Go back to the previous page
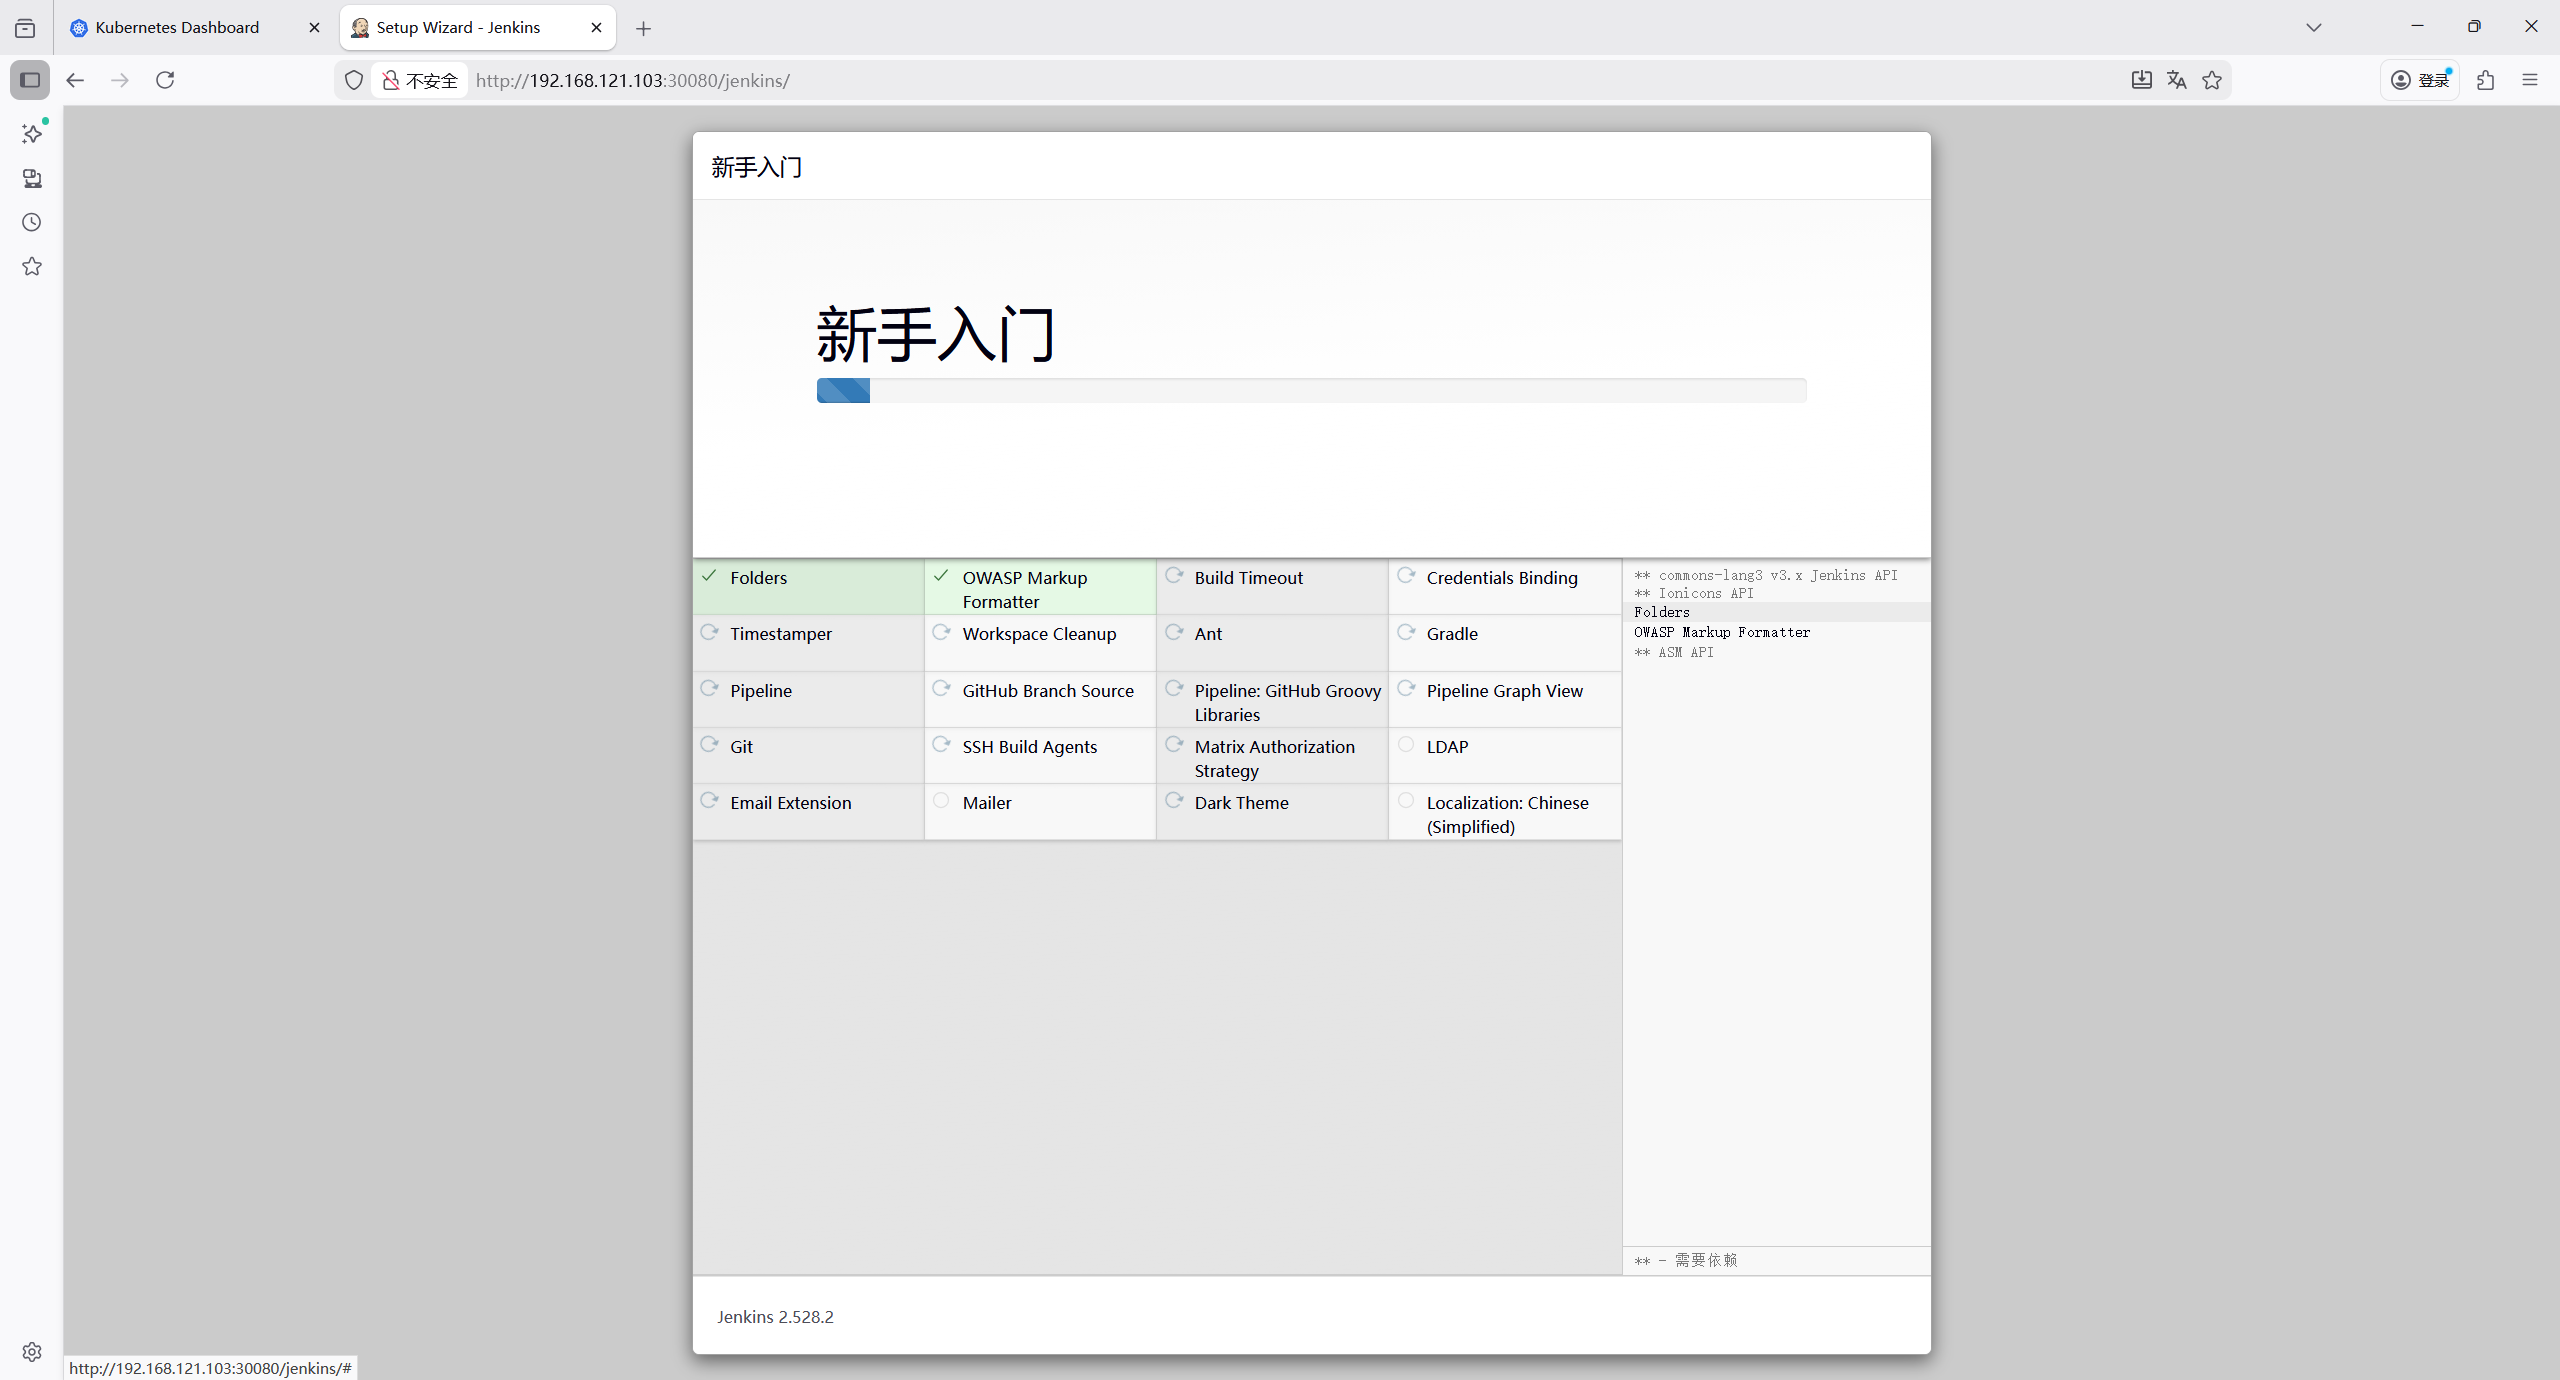 point(75,80)
